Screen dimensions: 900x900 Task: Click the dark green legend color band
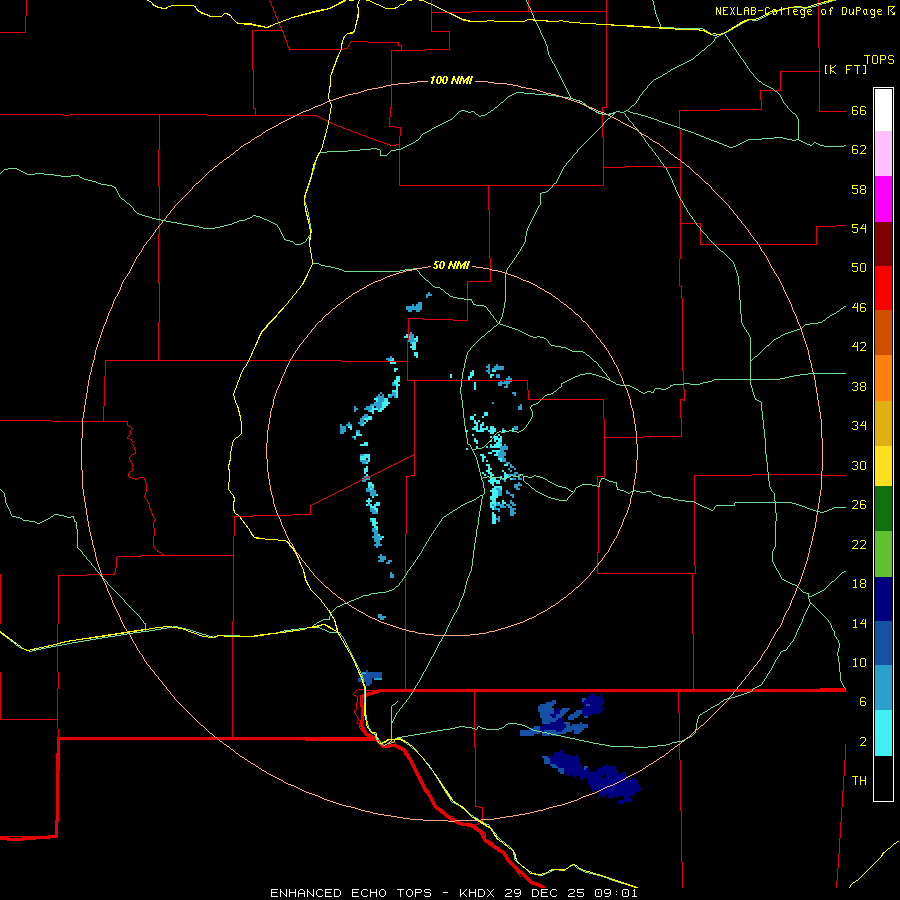coord(883,509)
